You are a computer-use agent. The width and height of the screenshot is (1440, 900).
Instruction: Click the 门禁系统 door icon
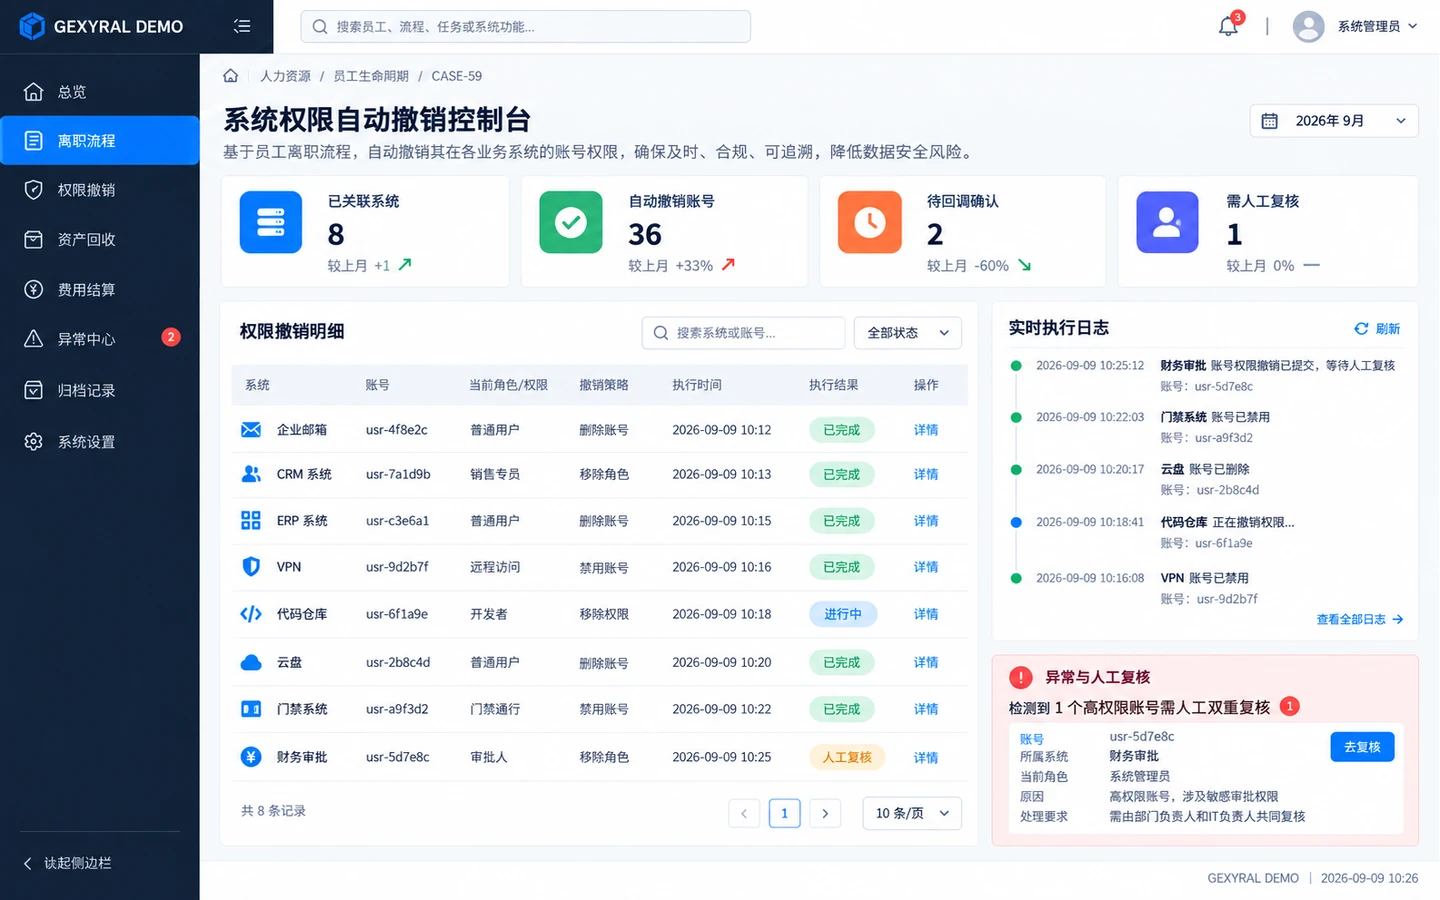[x=251, y=709]
